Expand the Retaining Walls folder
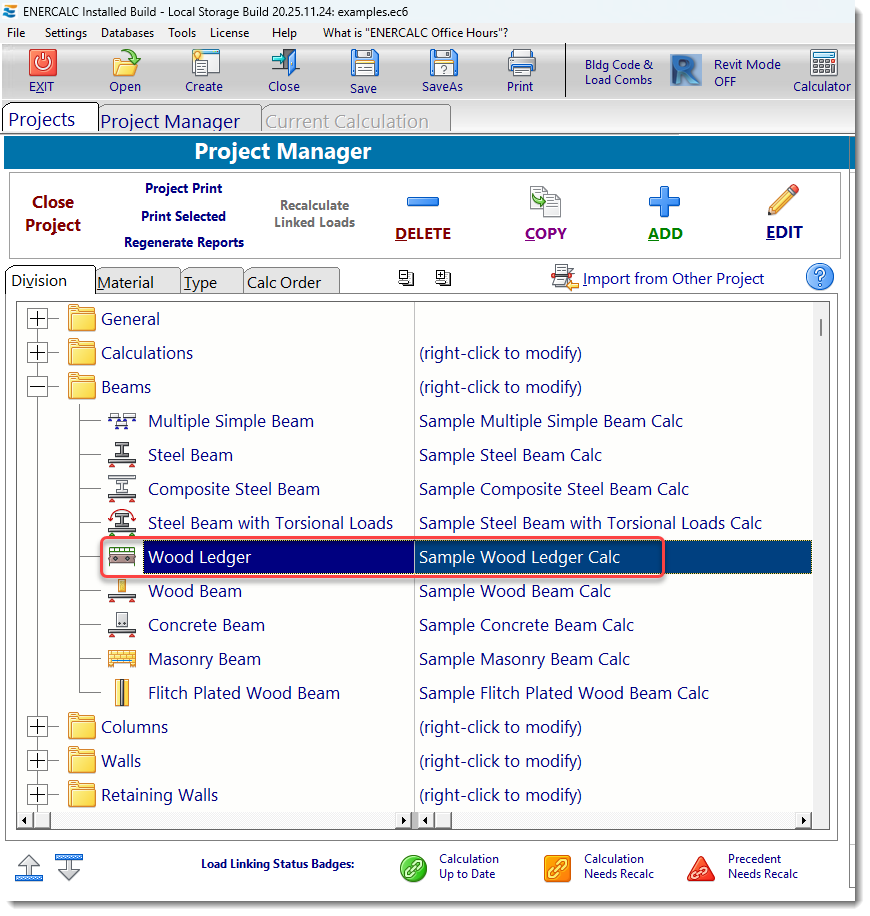Viewport: 870px width, 916px height. [37, 795]
